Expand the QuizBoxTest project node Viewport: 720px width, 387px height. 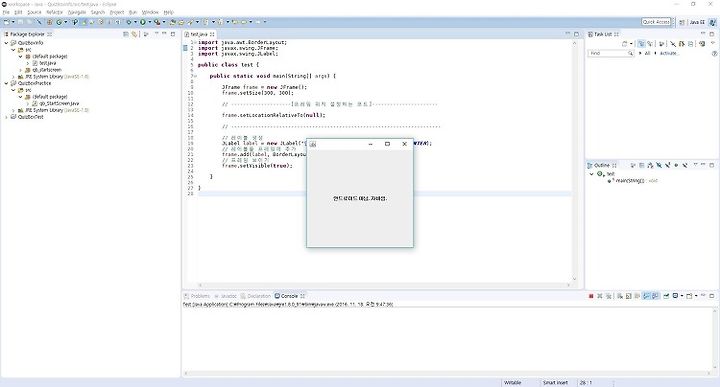[6, 117]
